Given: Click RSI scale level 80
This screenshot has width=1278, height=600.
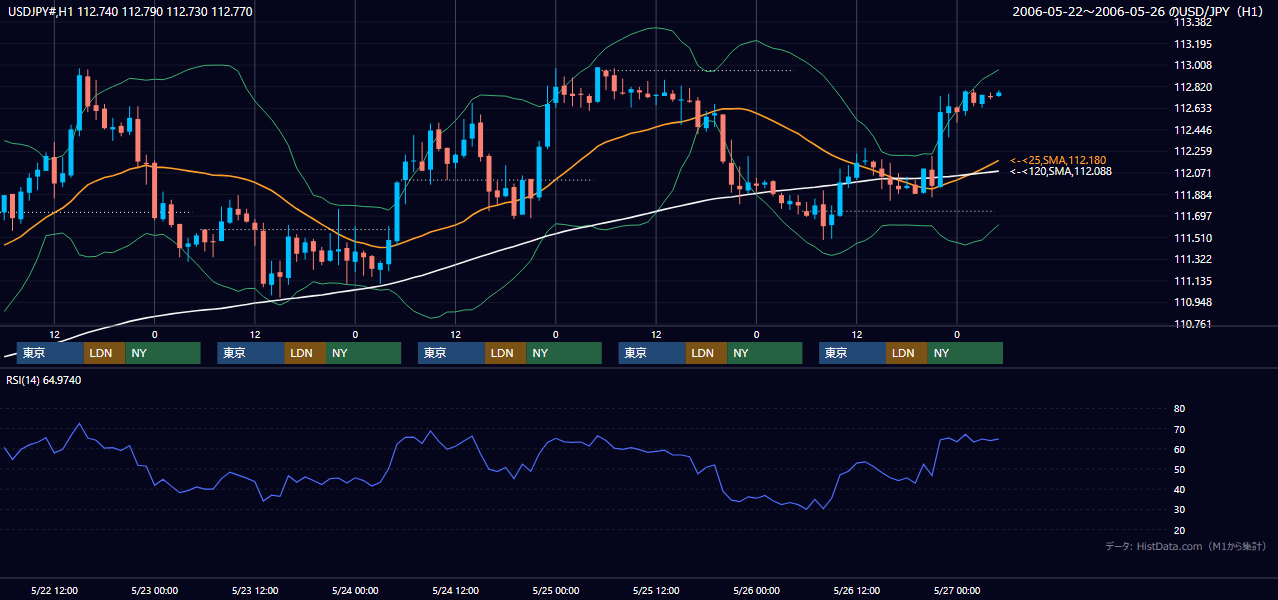Looking at the screenshot, I should click(x=1179, y=409).
